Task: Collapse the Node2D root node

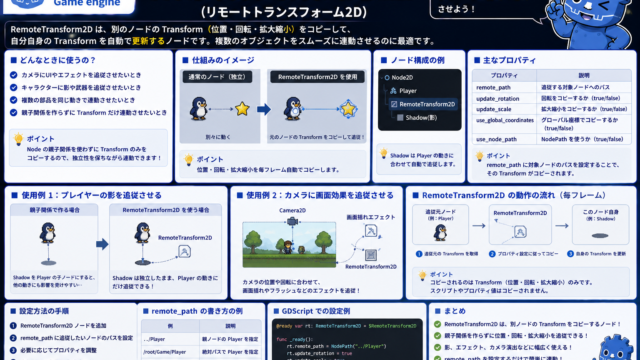Action: pyautogui.click(x=387, y=78)
